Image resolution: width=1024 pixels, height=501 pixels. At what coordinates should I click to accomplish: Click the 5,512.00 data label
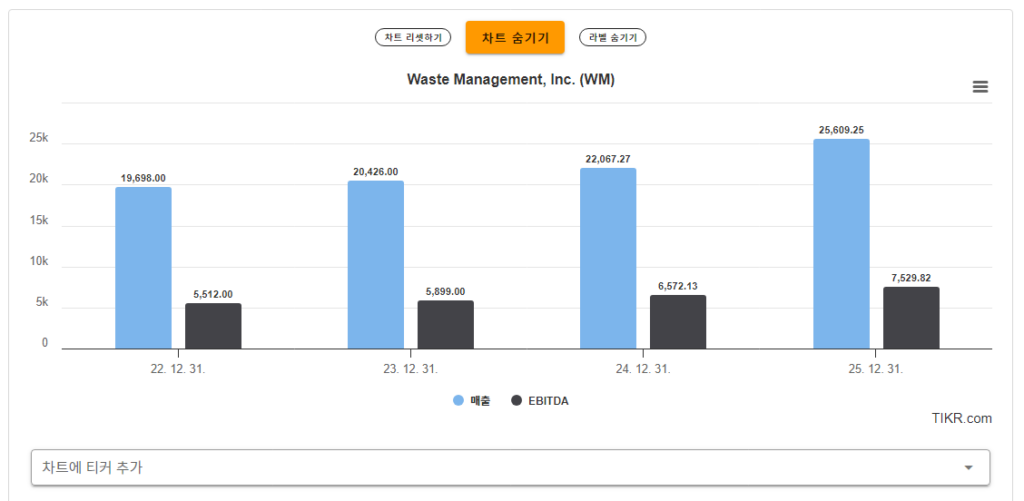tap(213, 294)
